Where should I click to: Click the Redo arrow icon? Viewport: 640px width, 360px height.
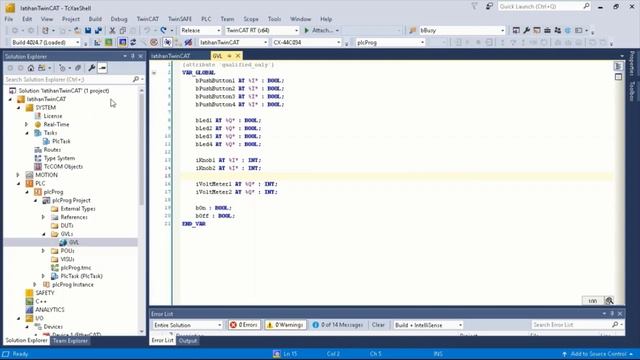pyautogui.click(x=163, y=31)
